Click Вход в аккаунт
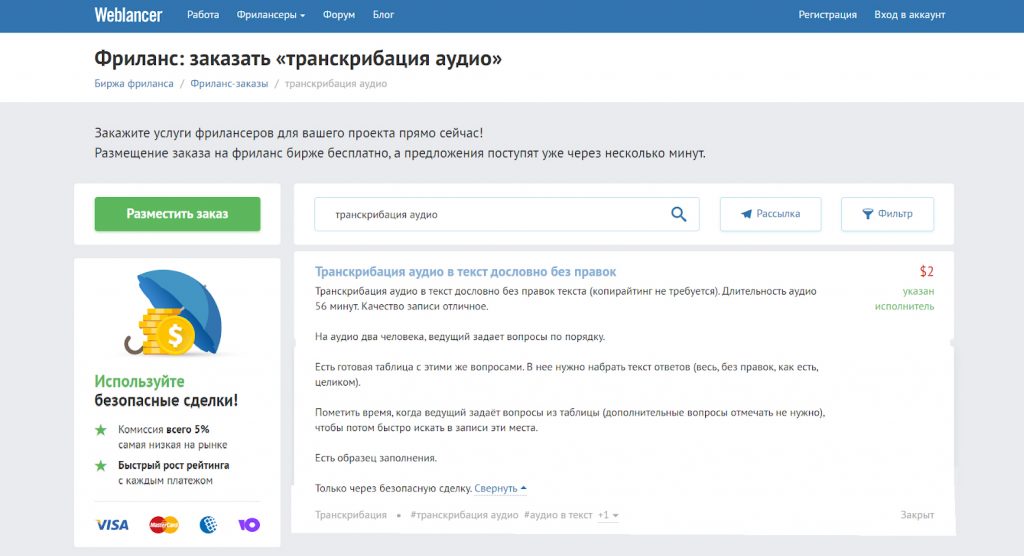The height and width of the screenshot is (556, 1024). 910,14
